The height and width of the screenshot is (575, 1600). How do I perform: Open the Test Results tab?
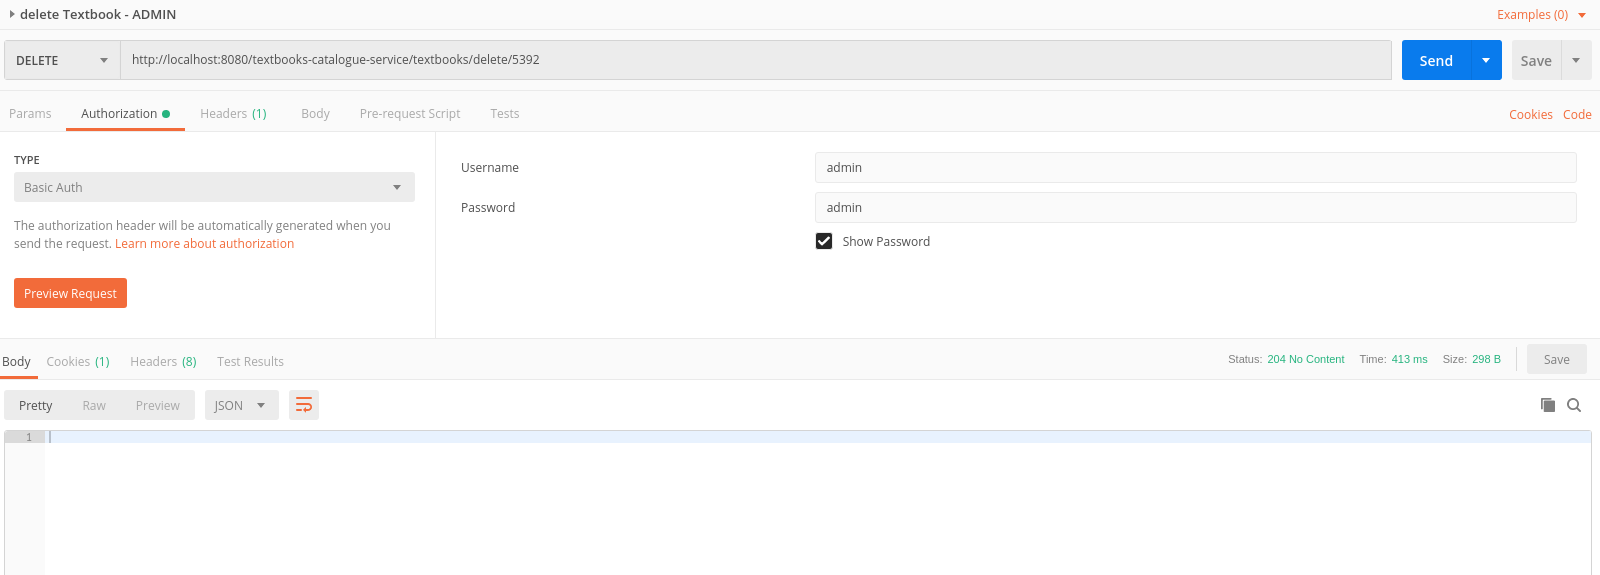pos(250,362)
